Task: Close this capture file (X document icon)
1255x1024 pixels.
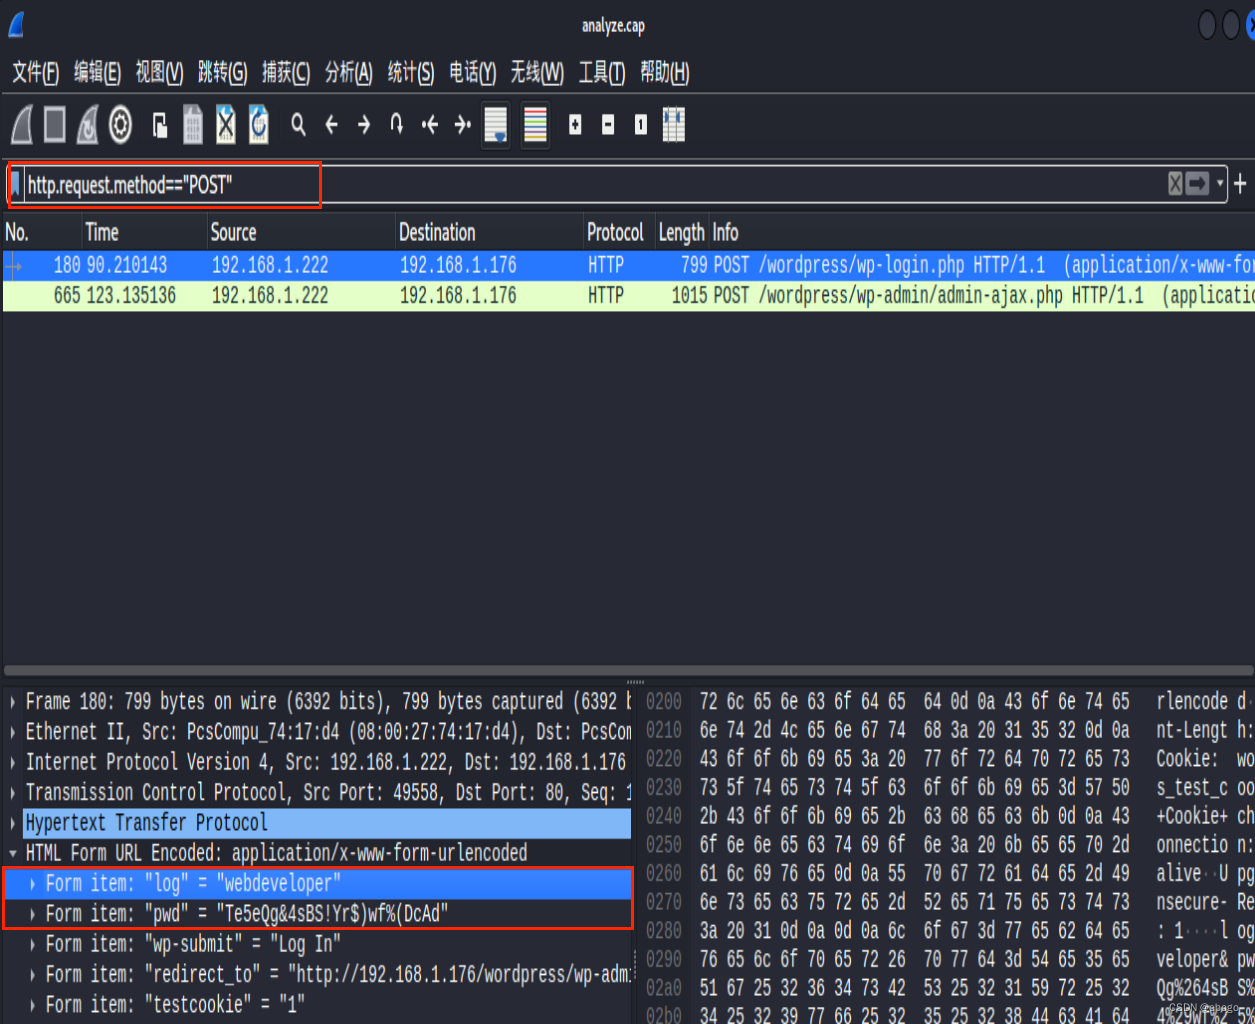Action: (x=226, y=125)
